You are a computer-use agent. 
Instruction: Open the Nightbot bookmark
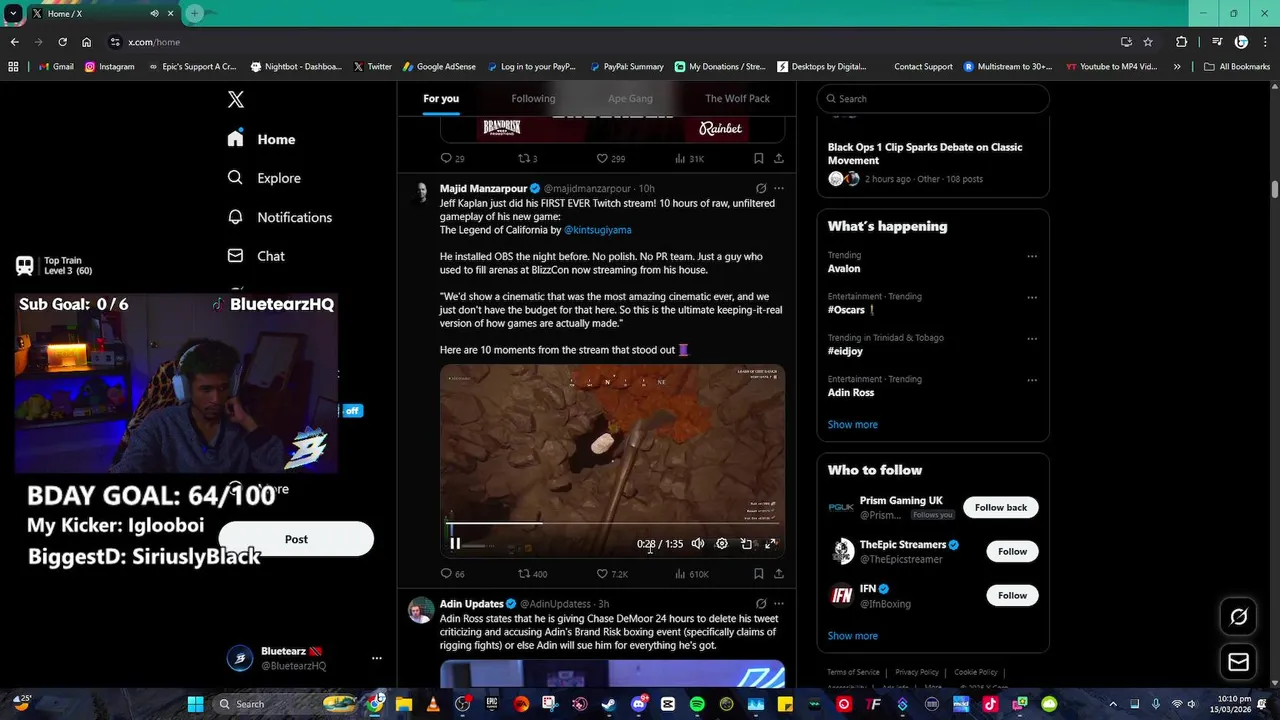(x=296, y=67)
